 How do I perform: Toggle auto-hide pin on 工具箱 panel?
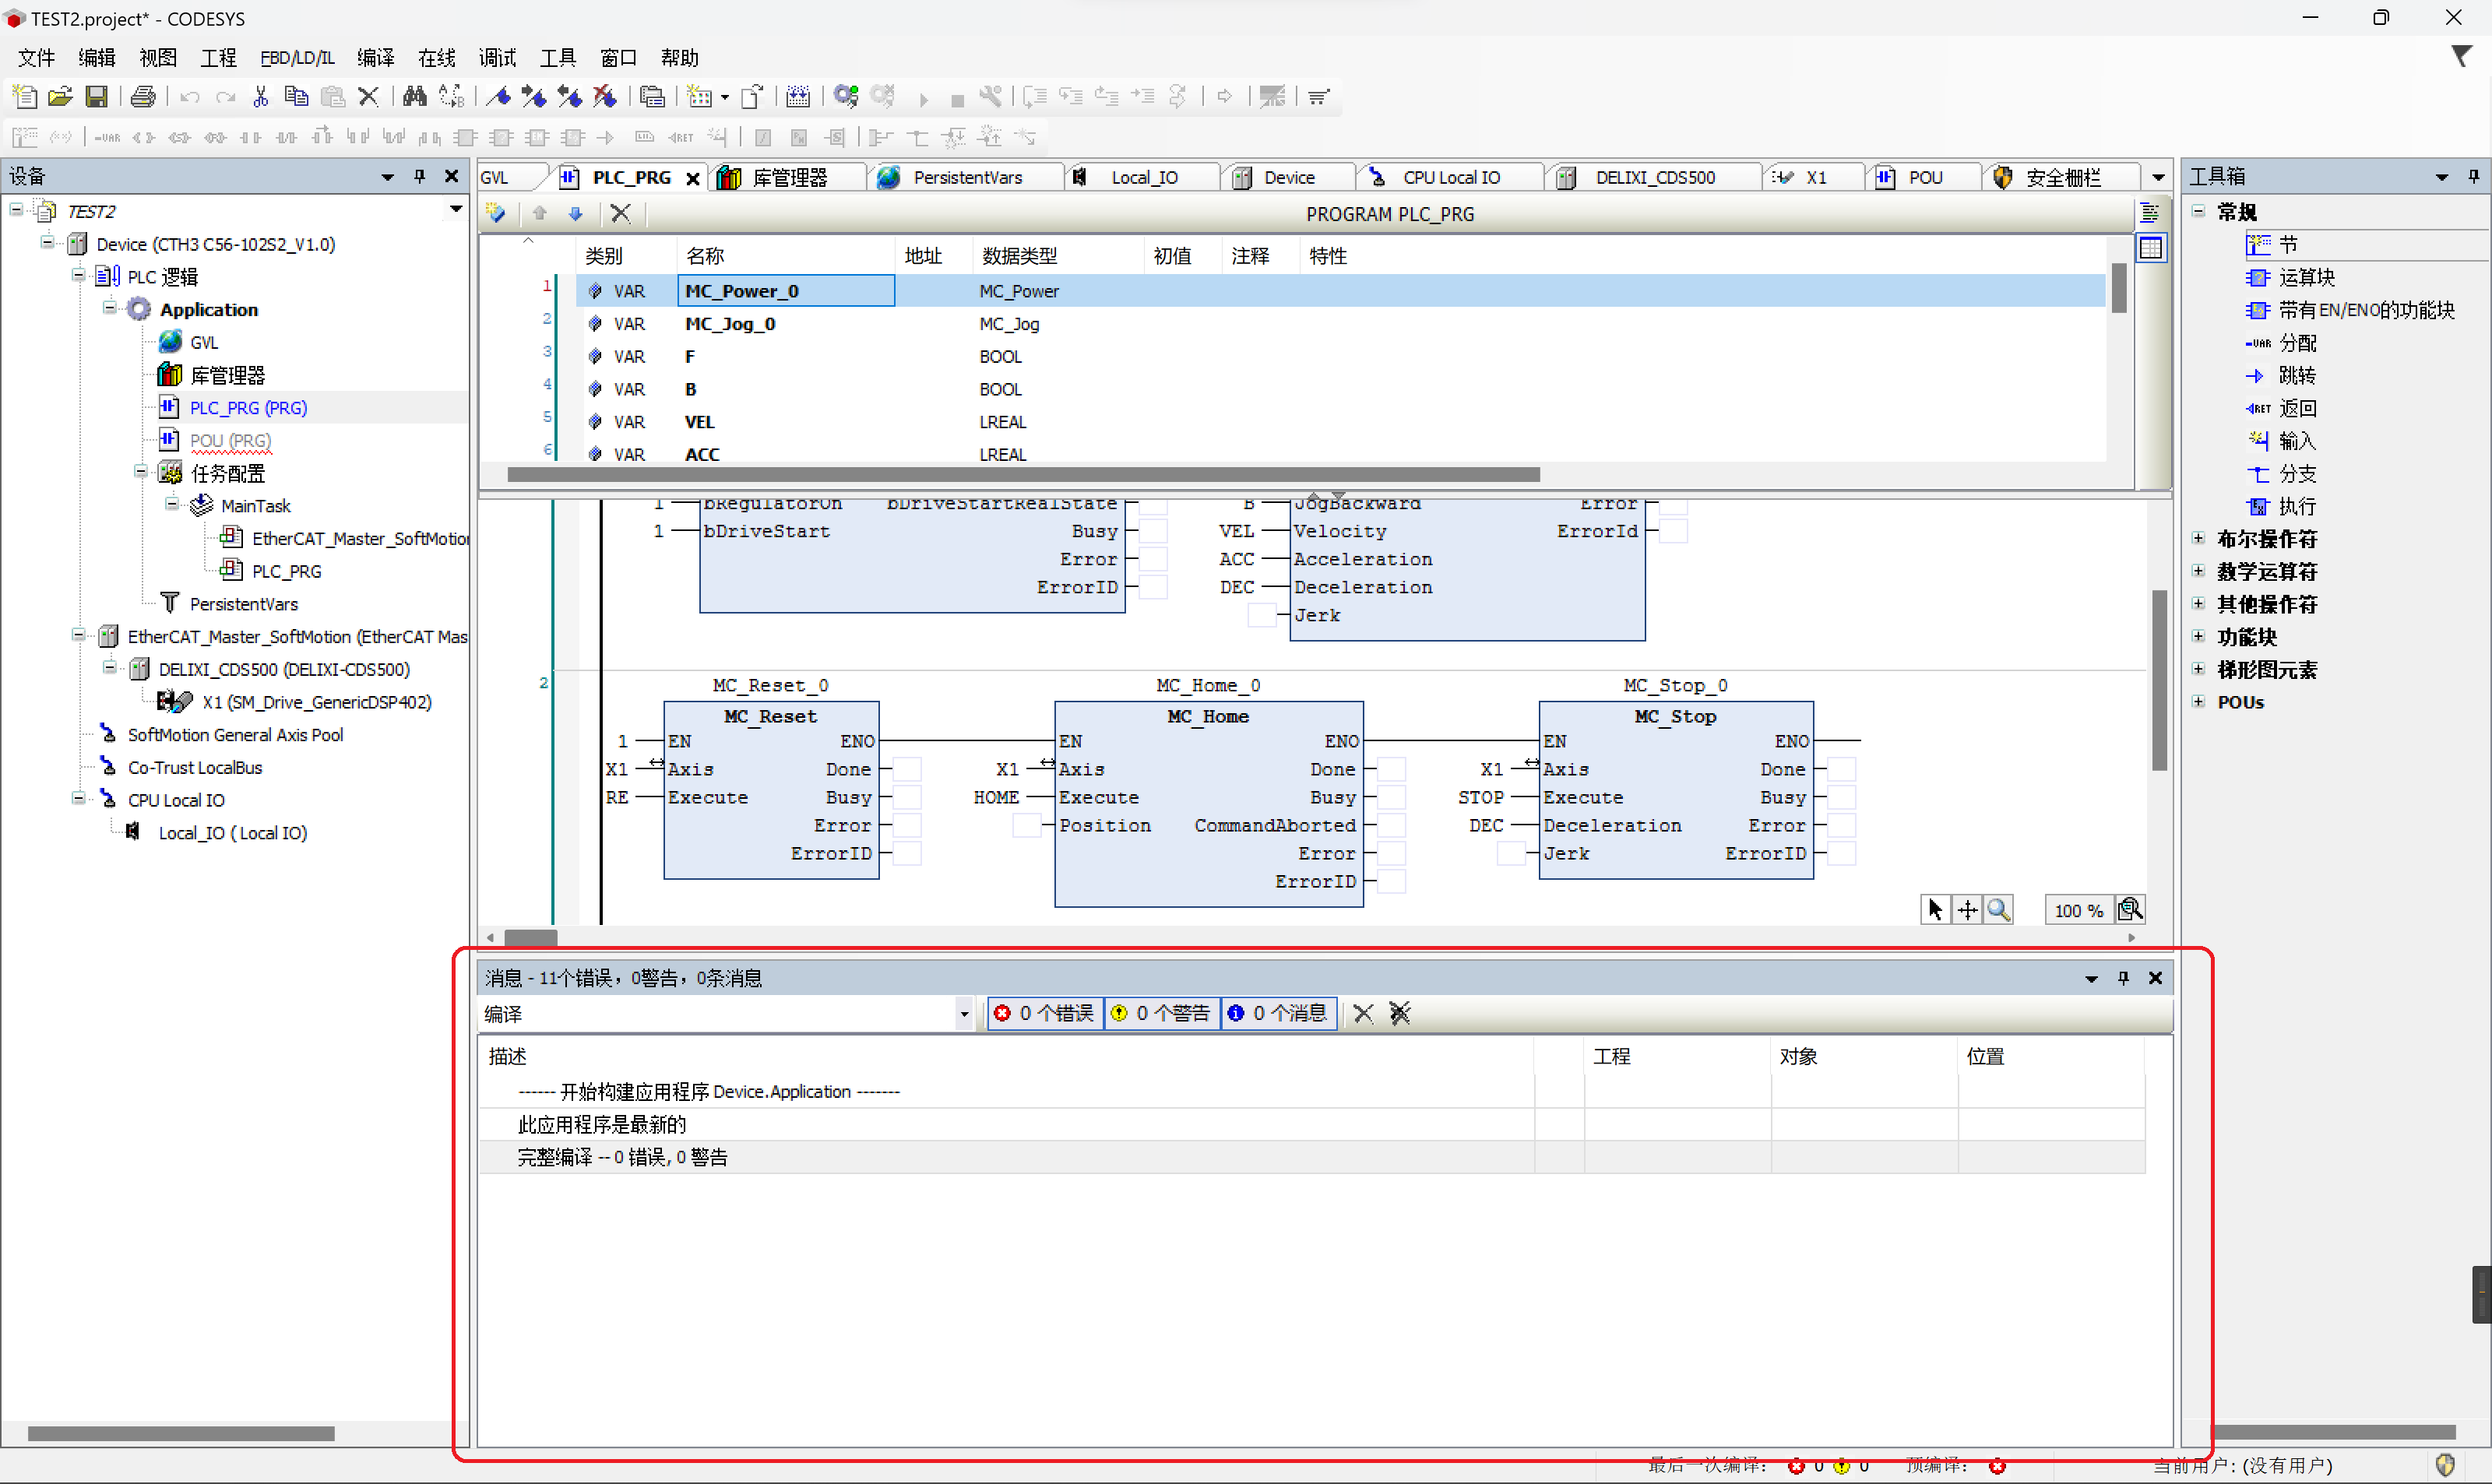click(2473, 176)
